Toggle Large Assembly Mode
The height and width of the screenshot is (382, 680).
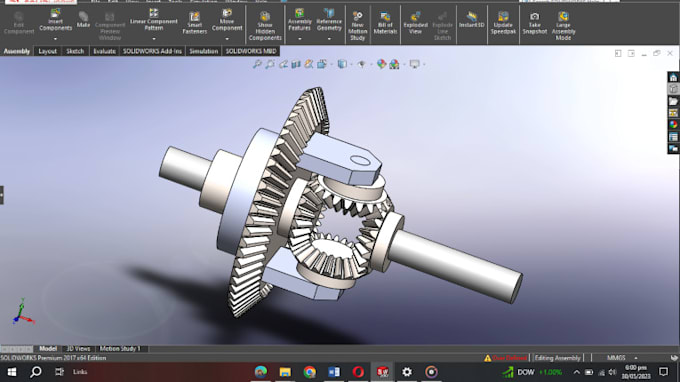pyautogui.click(x=563, y=26)
